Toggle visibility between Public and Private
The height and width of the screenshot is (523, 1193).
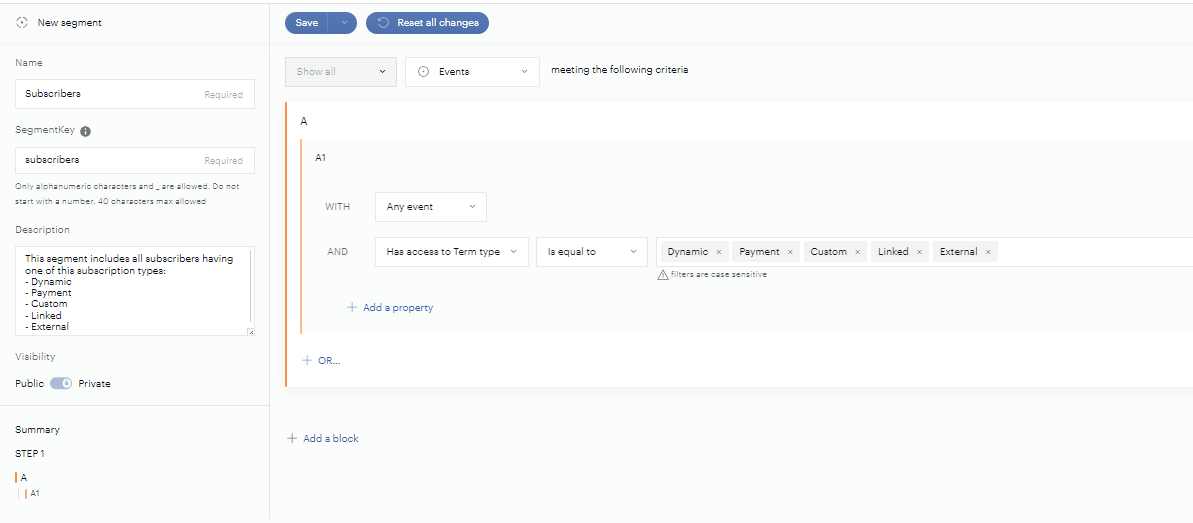coord(61,383)
